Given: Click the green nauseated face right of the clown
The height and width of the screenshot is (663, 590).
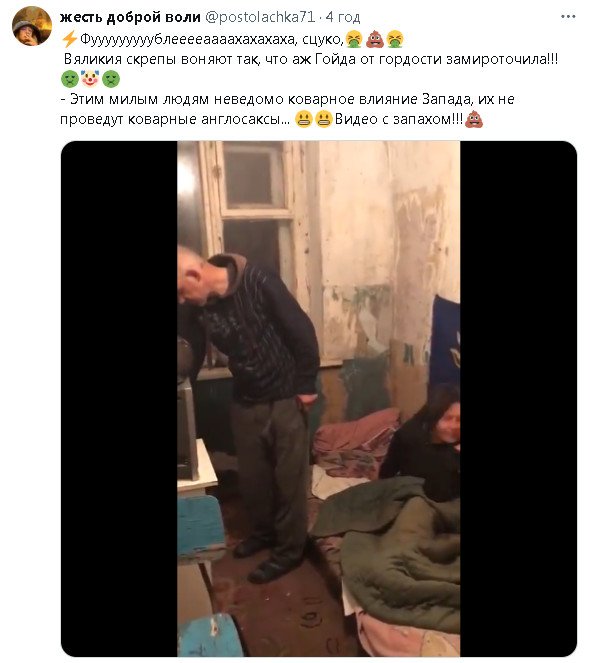Looking at the screenshot, I should pyautogui.click(x=111, y=79).
